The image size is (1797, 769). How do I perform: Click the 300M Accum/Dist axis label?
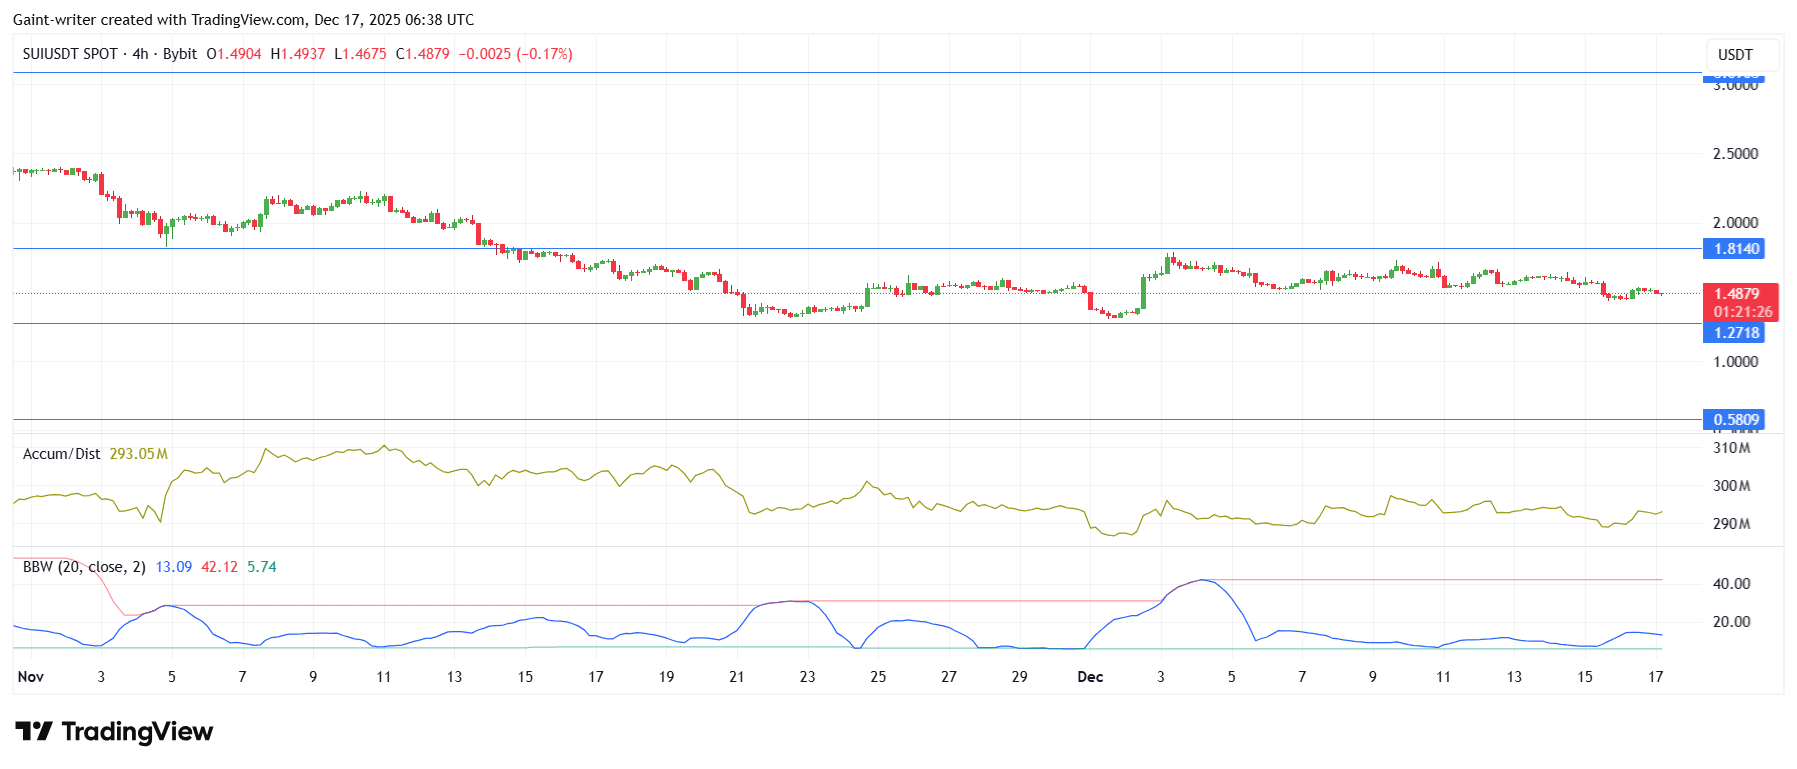click(1731, 486)
